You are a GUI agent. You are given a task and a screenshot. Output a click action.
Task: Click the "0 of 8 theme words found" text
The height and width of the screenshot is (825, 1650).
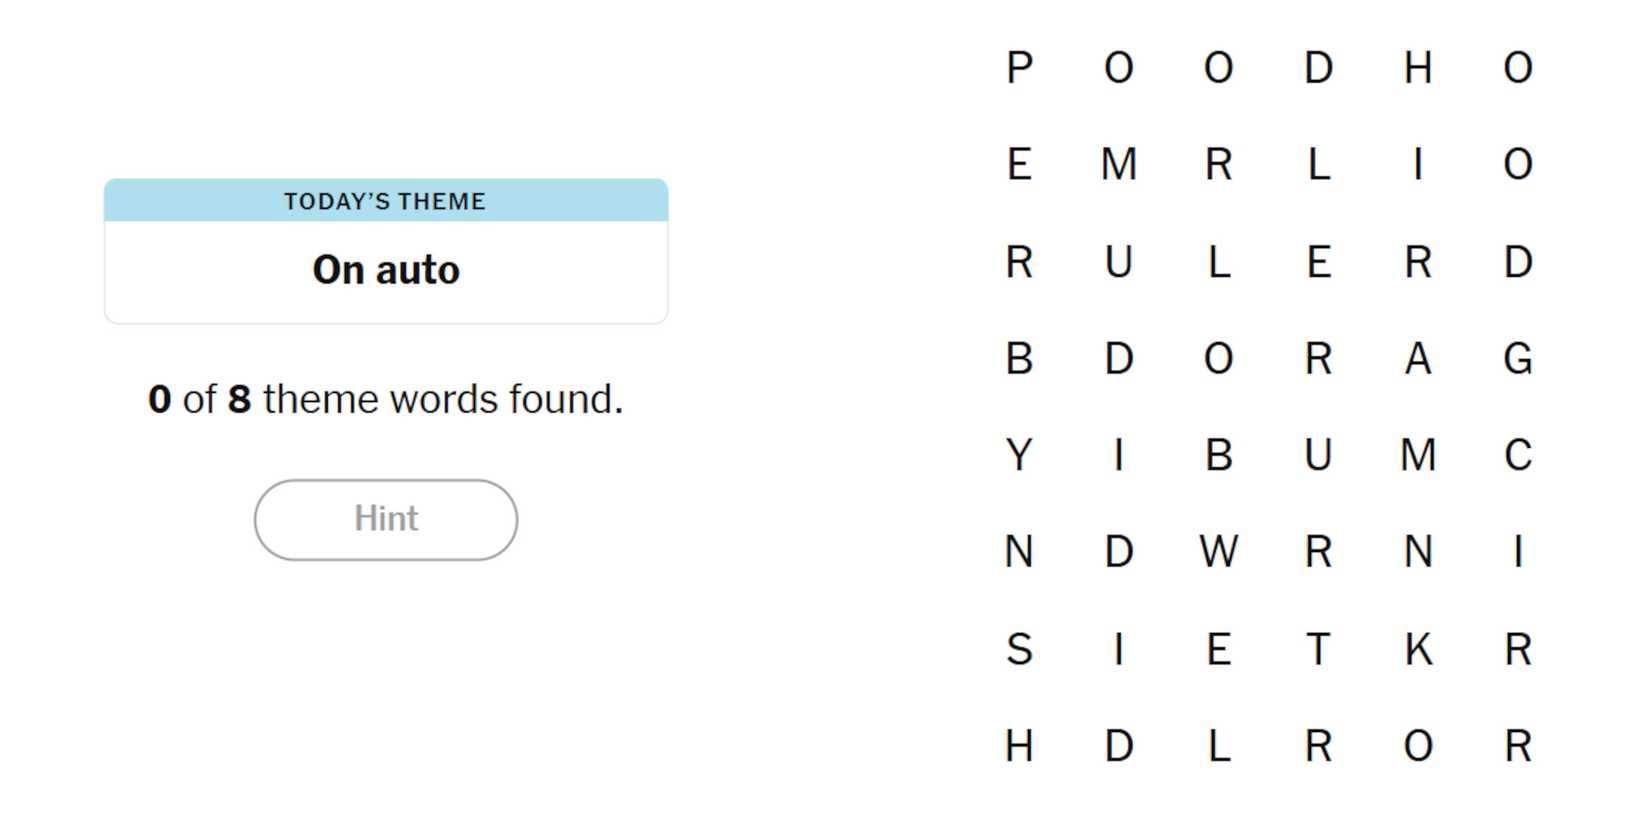(x=386, y=399)
